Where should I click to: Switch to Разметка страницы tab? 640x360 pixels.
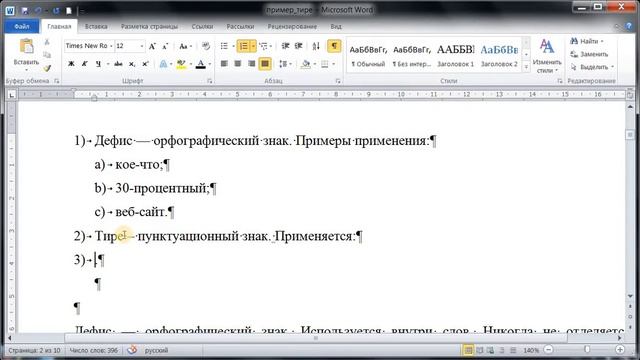click(149, 27)
